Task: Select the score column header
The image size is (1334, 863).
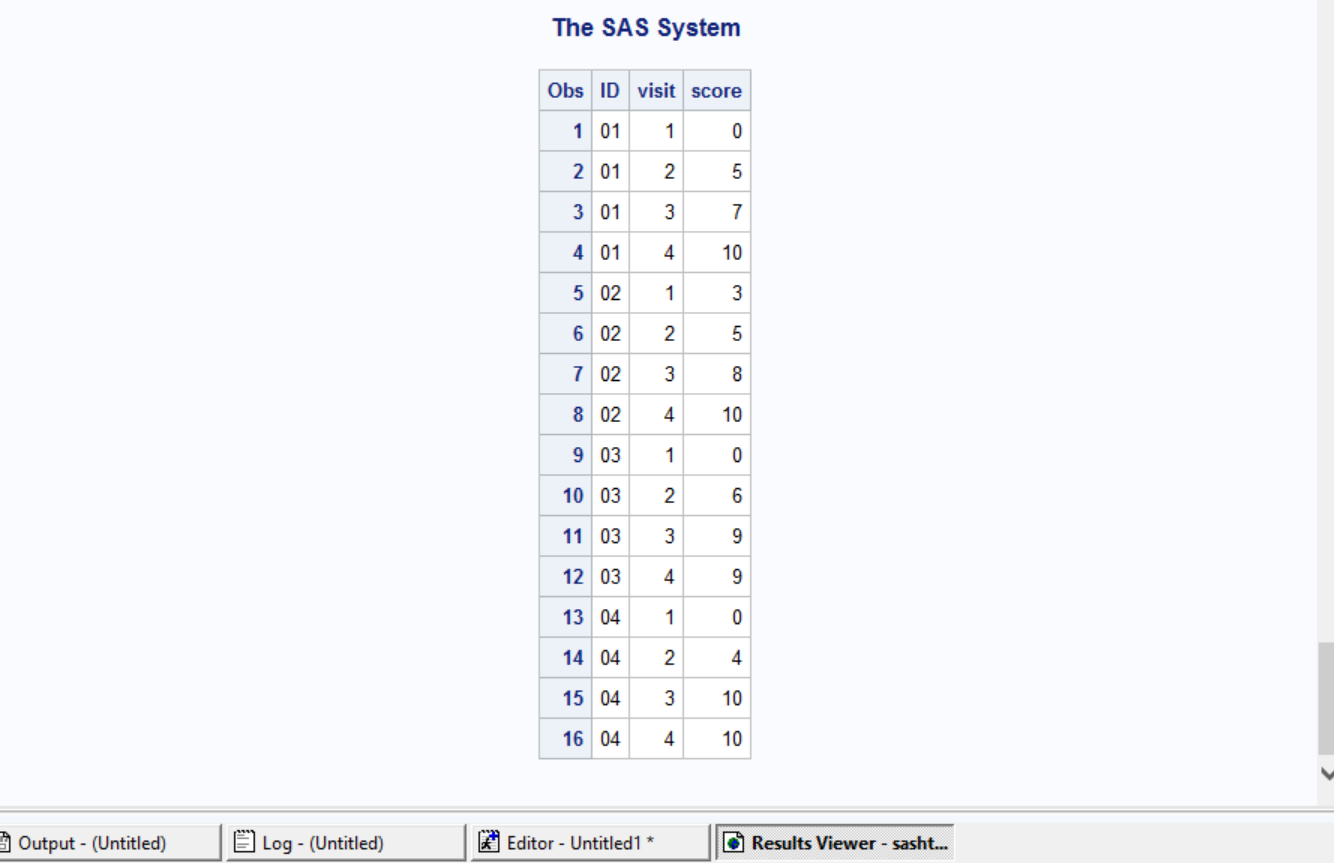Action: tap(716, 90)
